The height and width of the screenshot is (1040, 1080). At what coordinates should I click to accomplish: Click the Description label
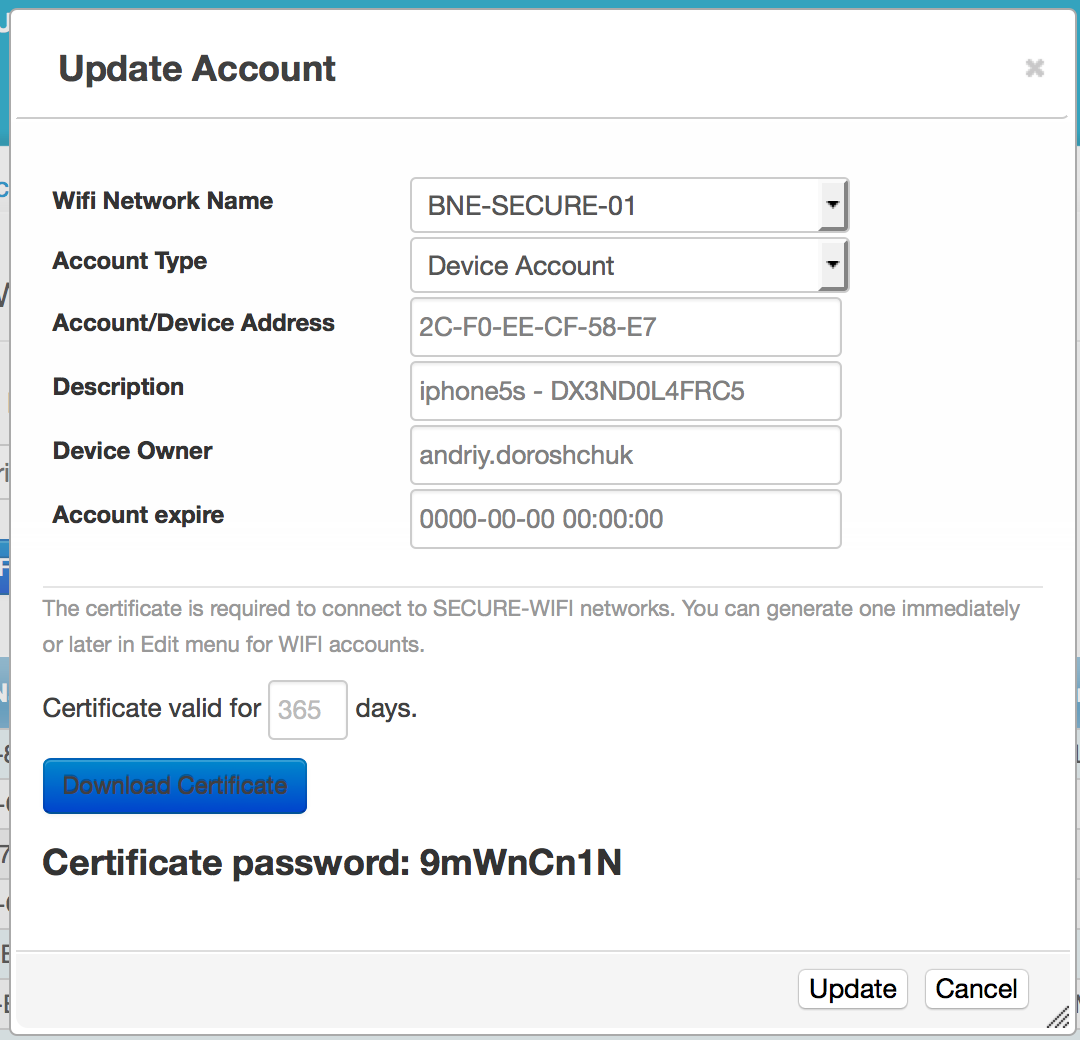pyautogui.click(x=118, y=387)
